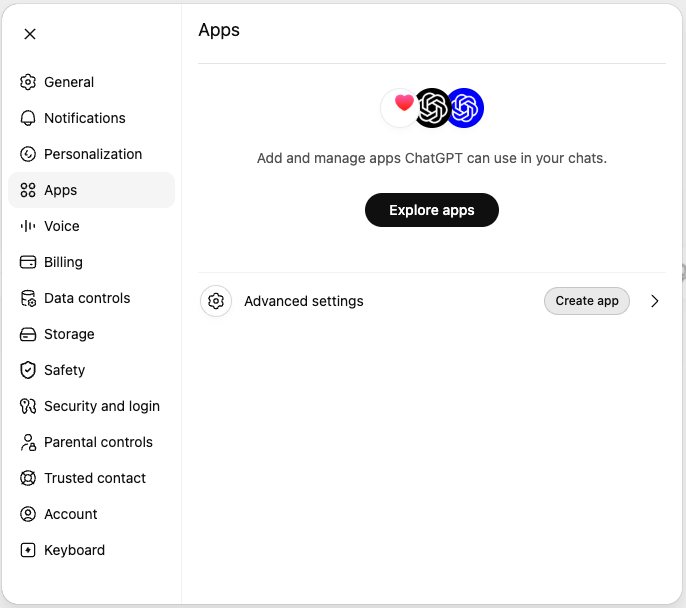The image size is (686, 608).
Task: Select the Voice settings tab
Action: (91, 226)
